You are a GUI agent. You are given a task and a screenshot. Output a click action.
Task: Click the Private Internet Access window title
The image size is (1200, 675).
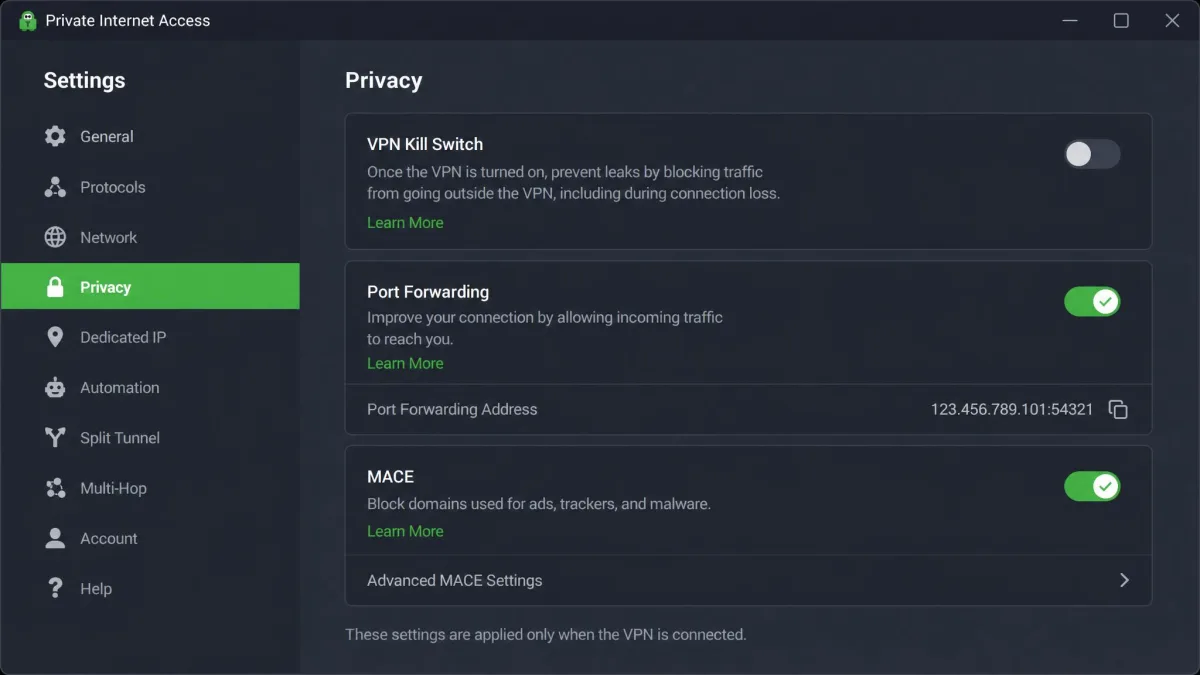click(128, 20)
